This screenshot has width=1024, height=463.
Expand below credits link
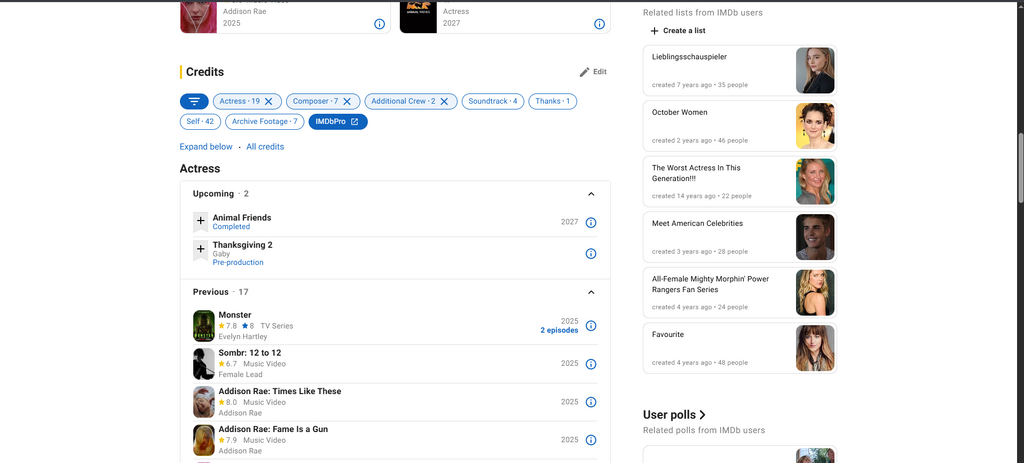pyautogui.click(x=206, y=147)
